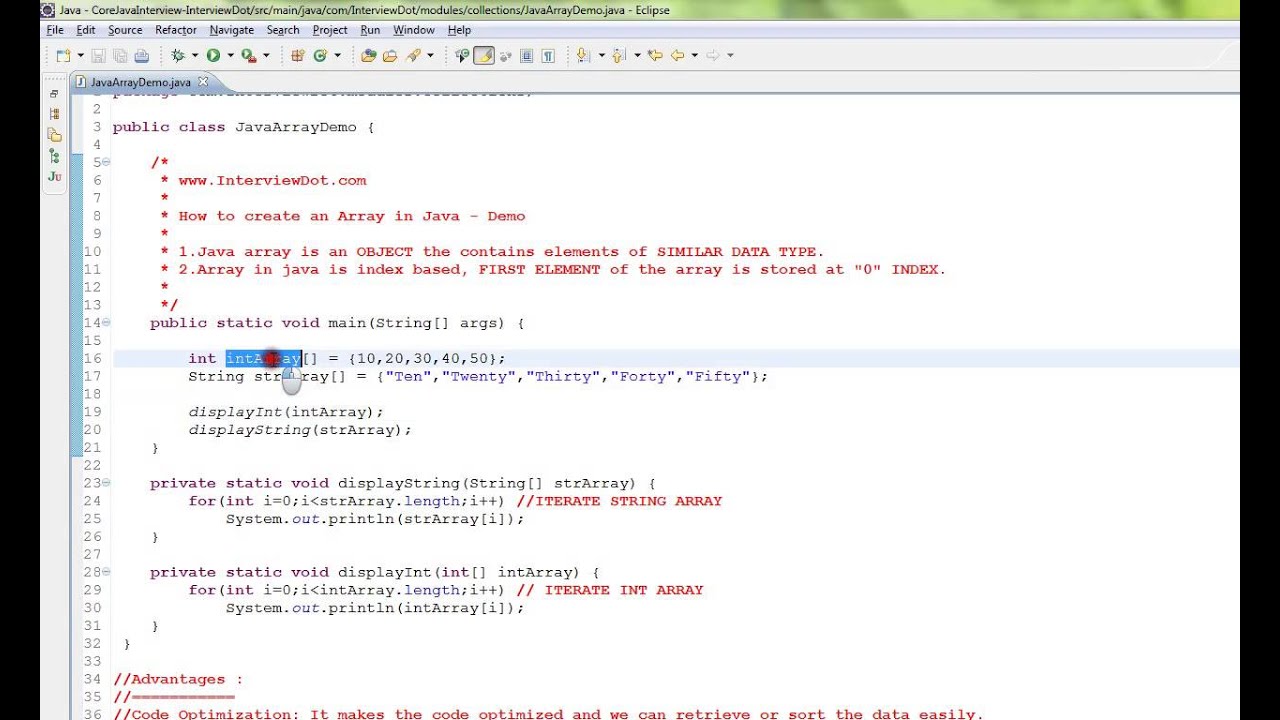This screenshot has height=720, width=1280.
Task: Open the Package Explorer fast view icon
Action: pyautogui.click(x=54, y=135)
